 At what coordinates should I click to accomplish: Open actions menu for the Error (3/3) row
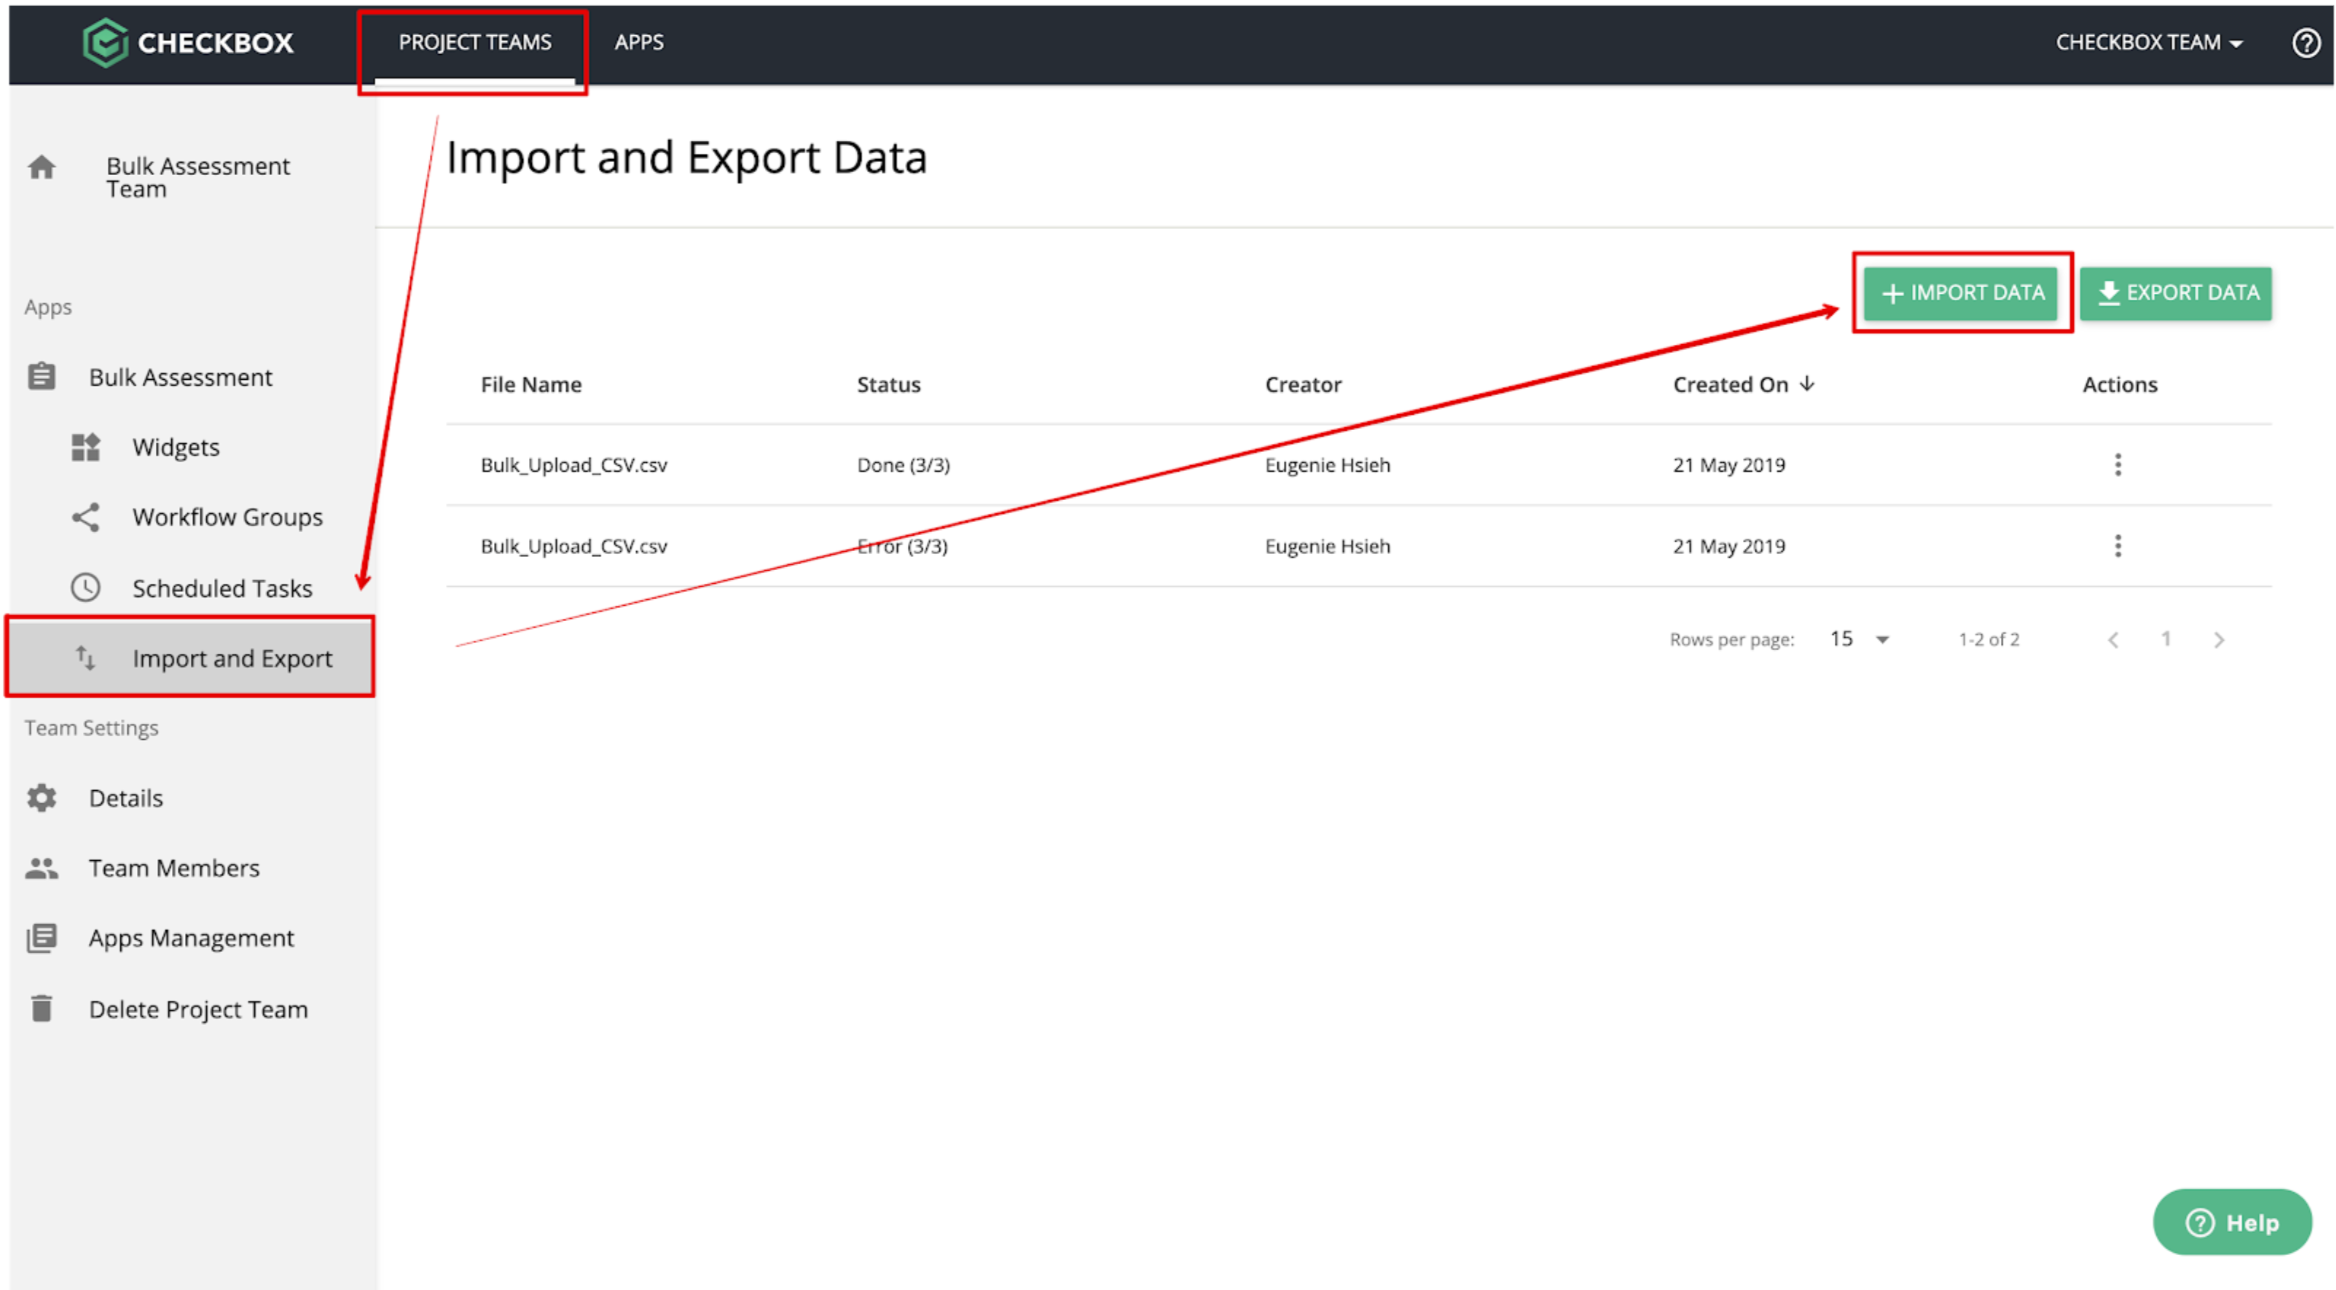coord(2117,545)
